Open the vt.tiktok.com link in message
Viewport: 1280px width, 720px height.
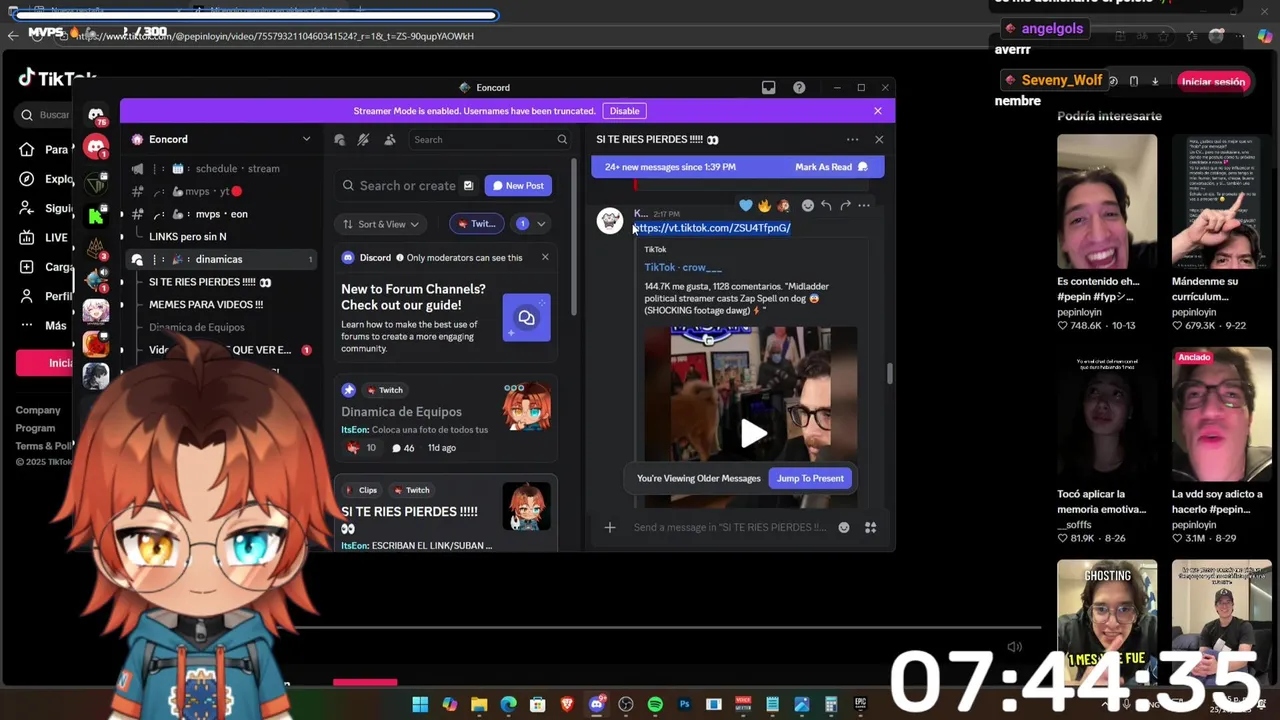[x=712, y=228]
